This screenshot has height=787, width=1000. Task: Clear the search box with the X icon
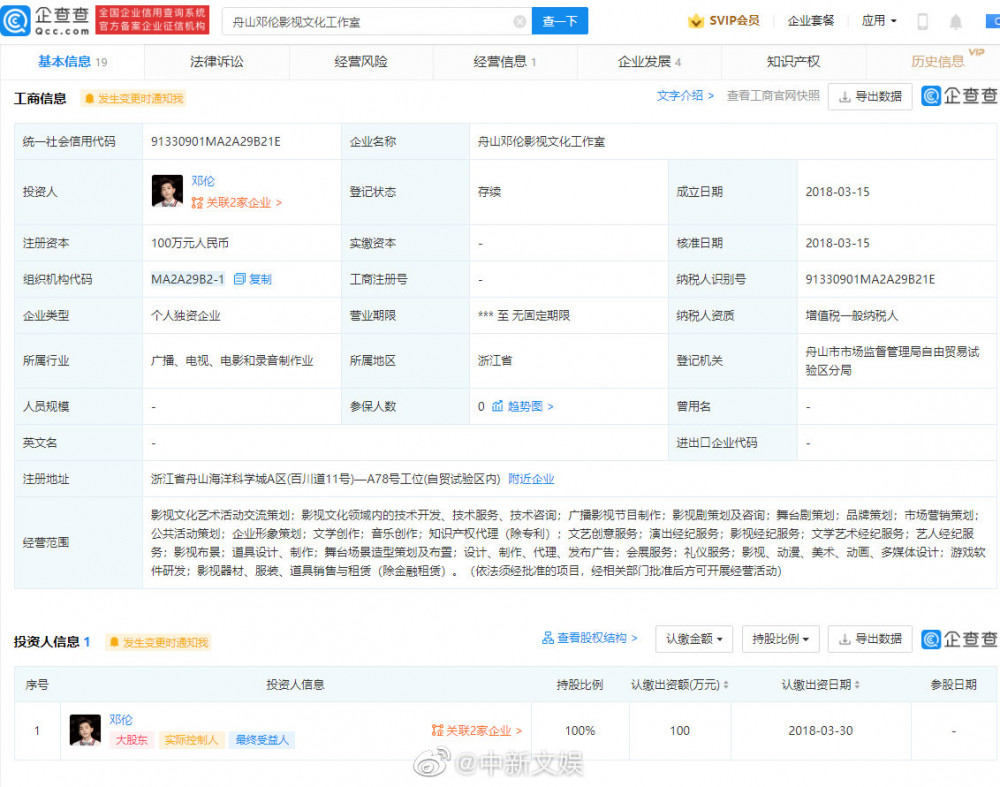pos(520,21)
